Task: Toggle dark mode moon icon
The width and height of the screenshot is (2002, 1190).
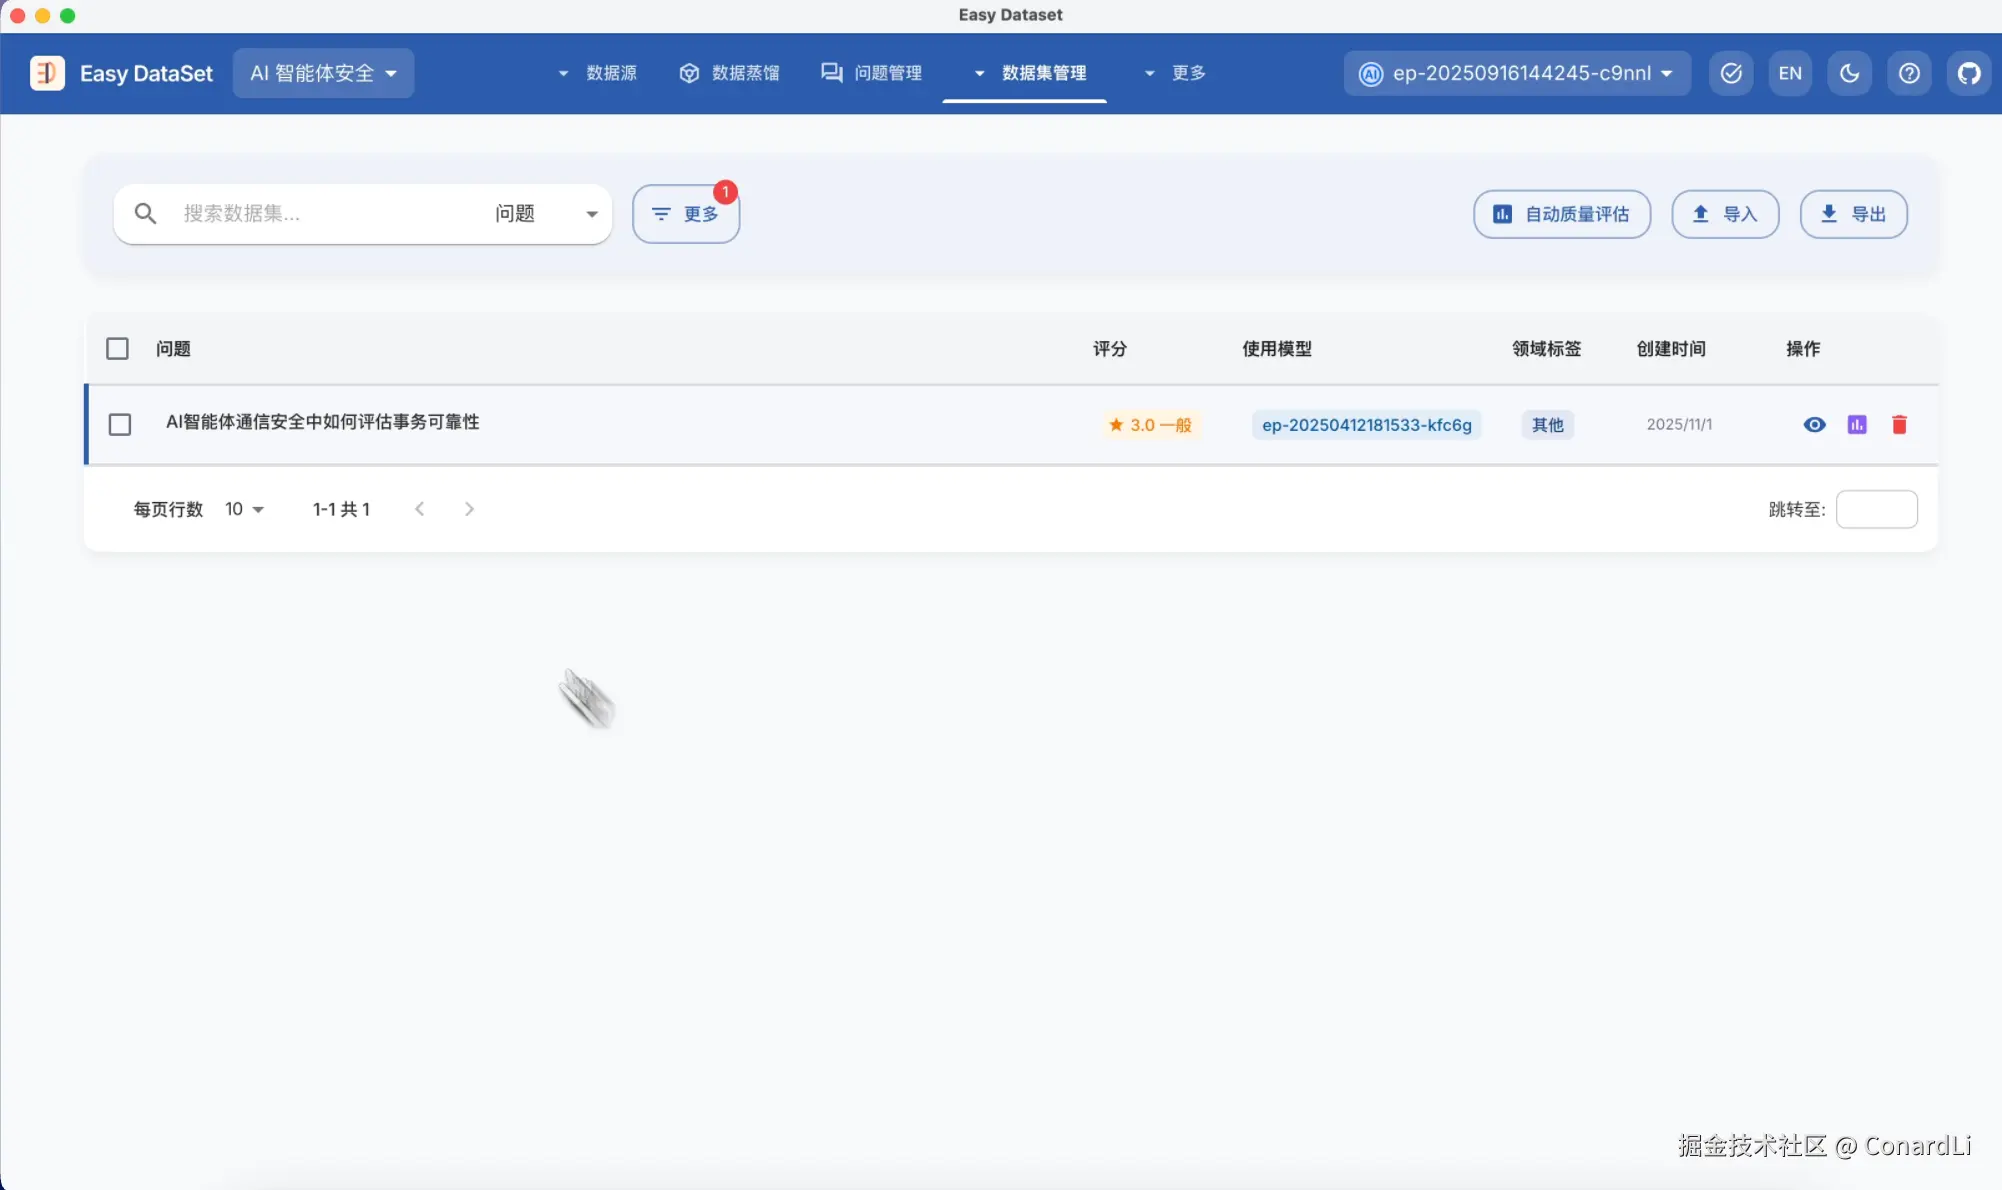Action: (x=1849, y=73)
